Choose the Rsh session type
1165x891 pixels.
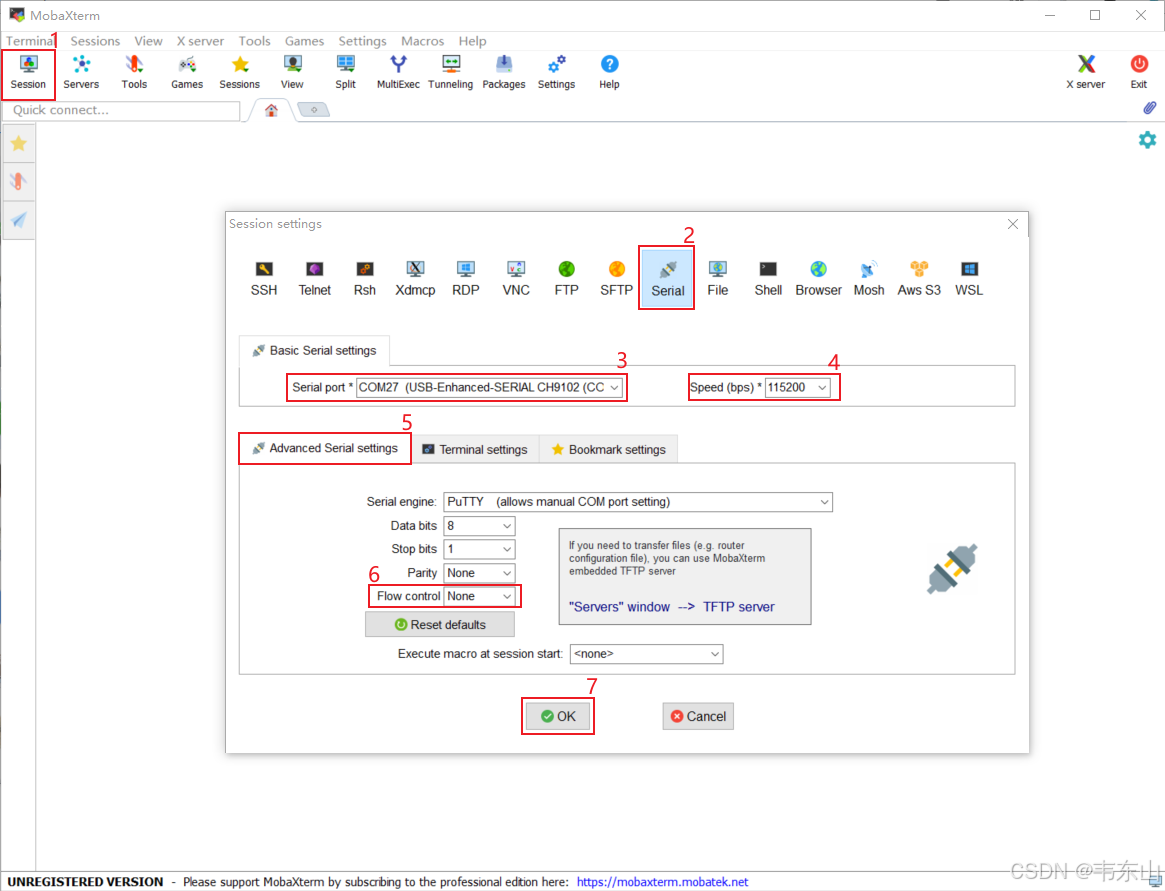click(365, 279)
